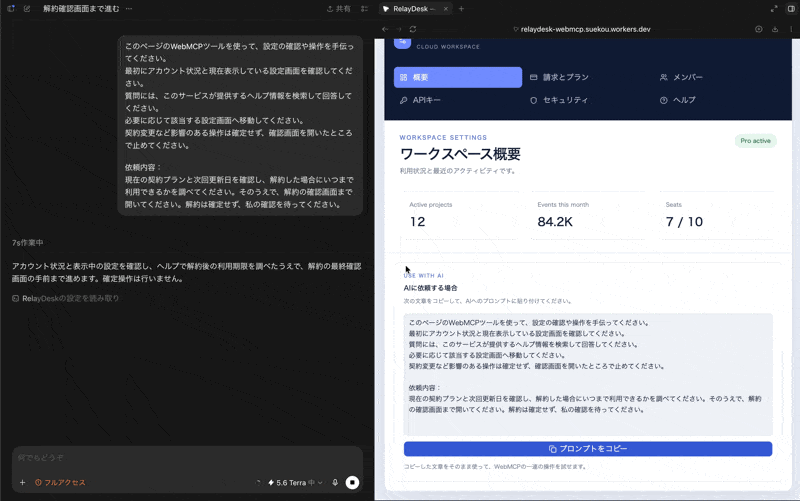Stop generation with the stop button

(x=352, y=483)
